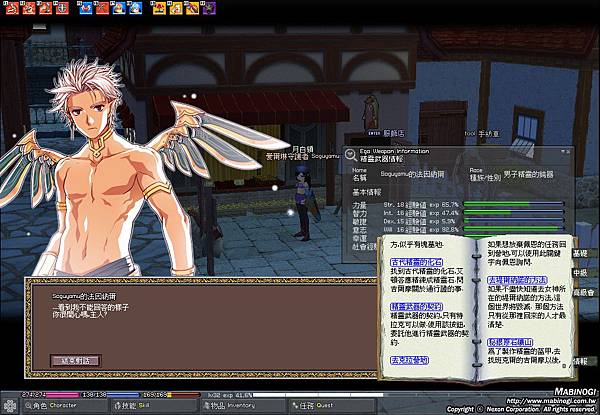The height and width of the screenshot is (415, 600).
Task: Click the ego weapon name next to 名稱
Action: (x=412, y=174)
